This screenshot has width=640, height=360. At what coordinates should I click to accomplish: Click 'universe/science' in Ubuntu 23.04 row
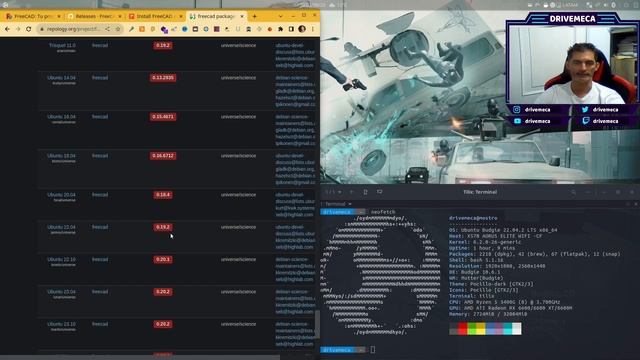pyautogui.click(x=238, y=292)
